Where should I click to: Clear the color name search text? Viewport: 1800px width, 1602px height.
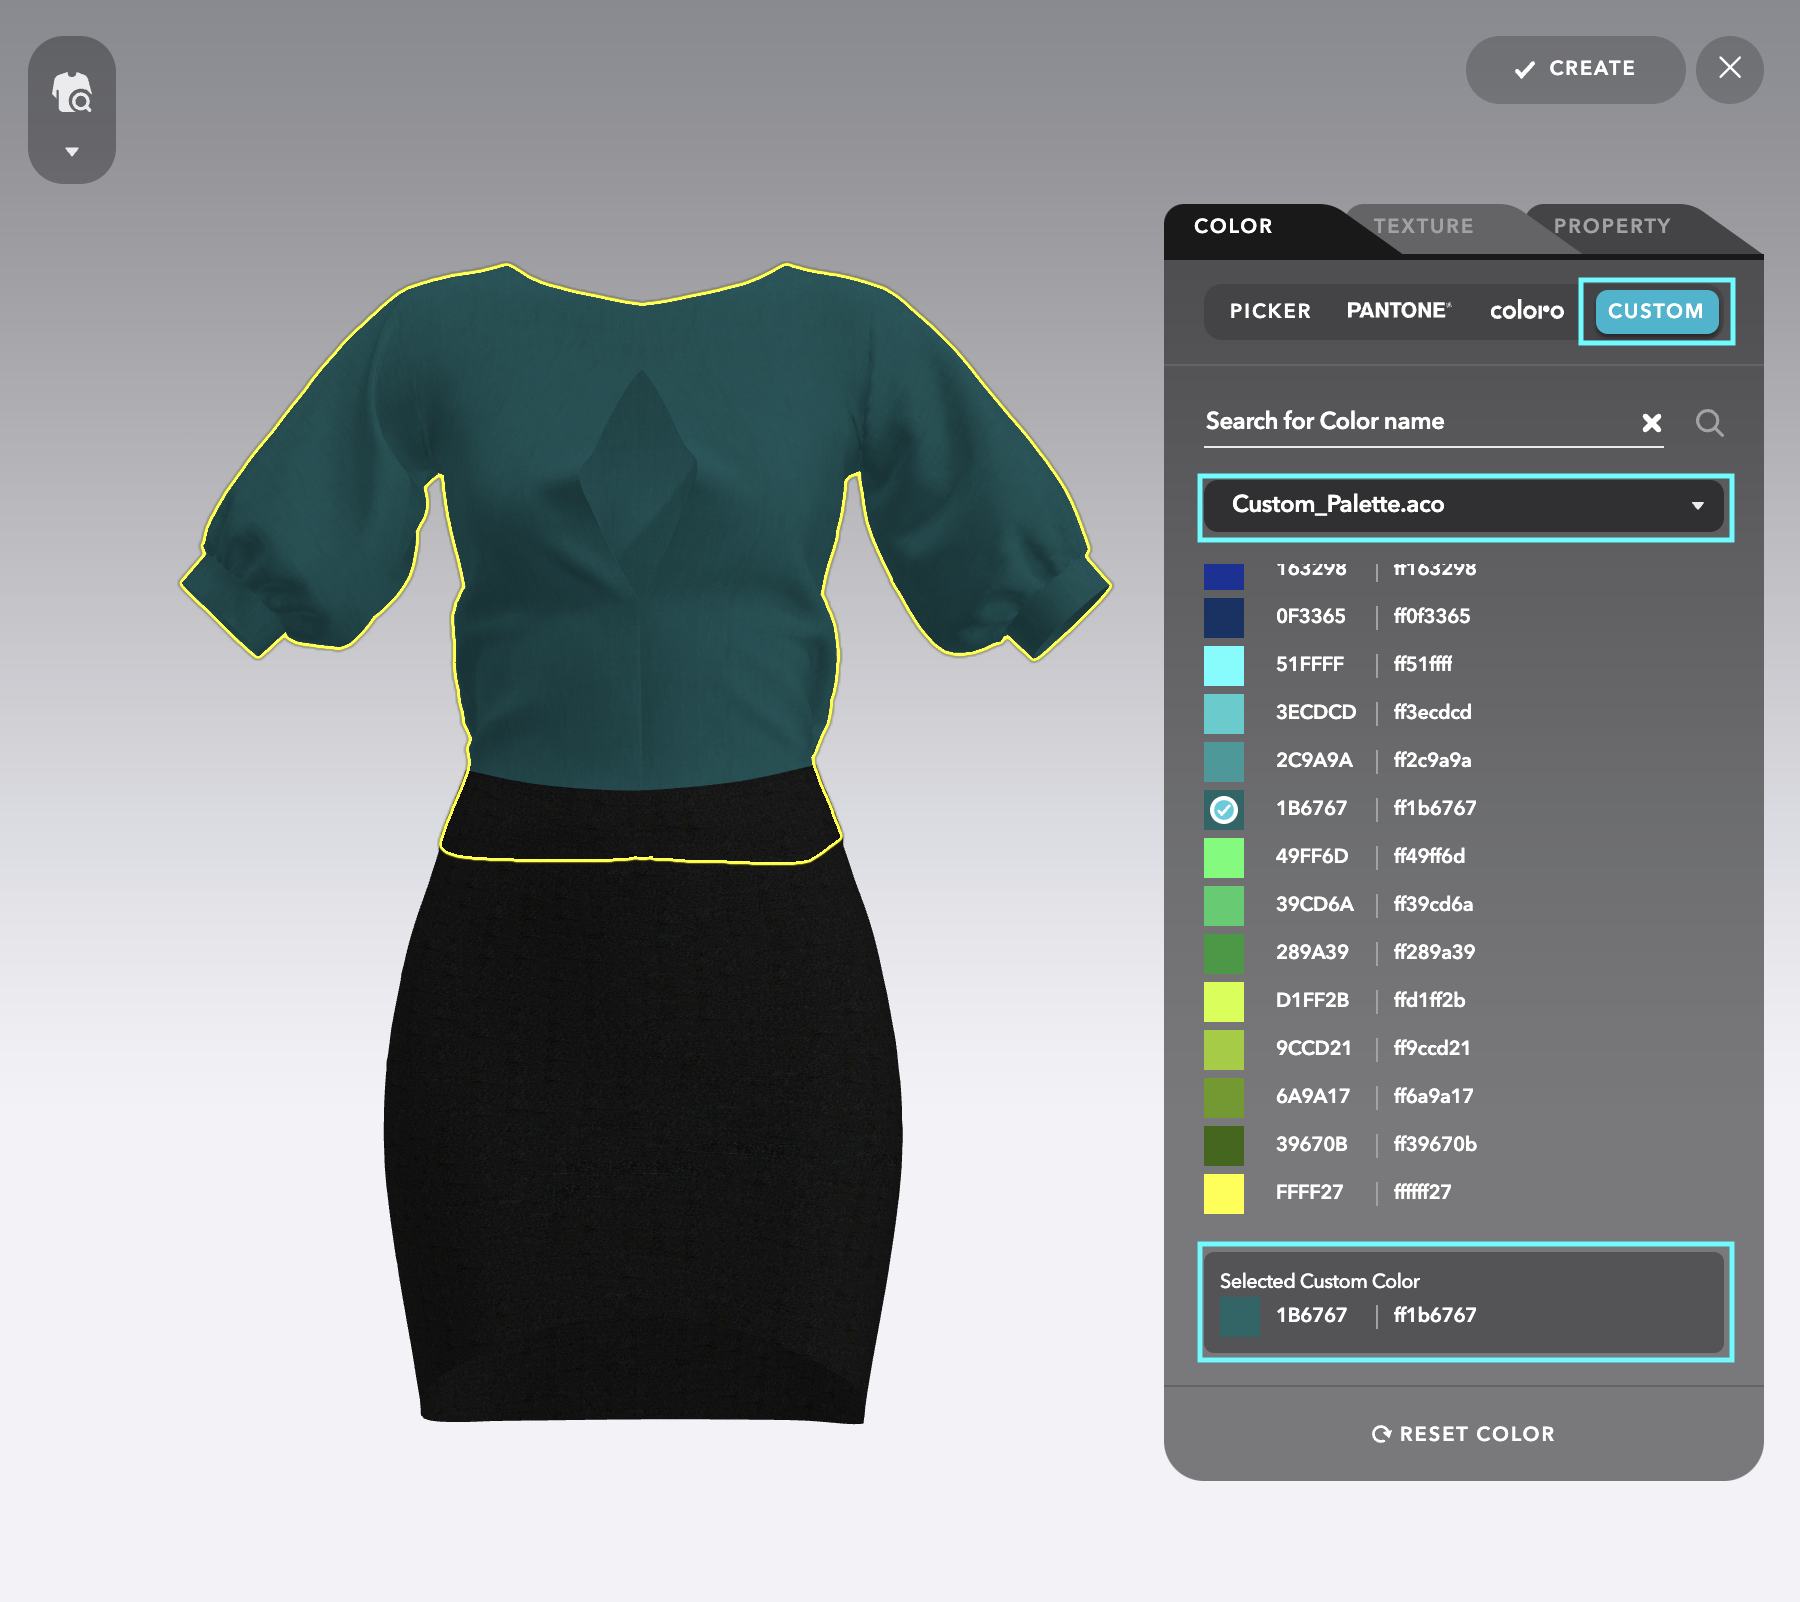(x=1652, y=423)
